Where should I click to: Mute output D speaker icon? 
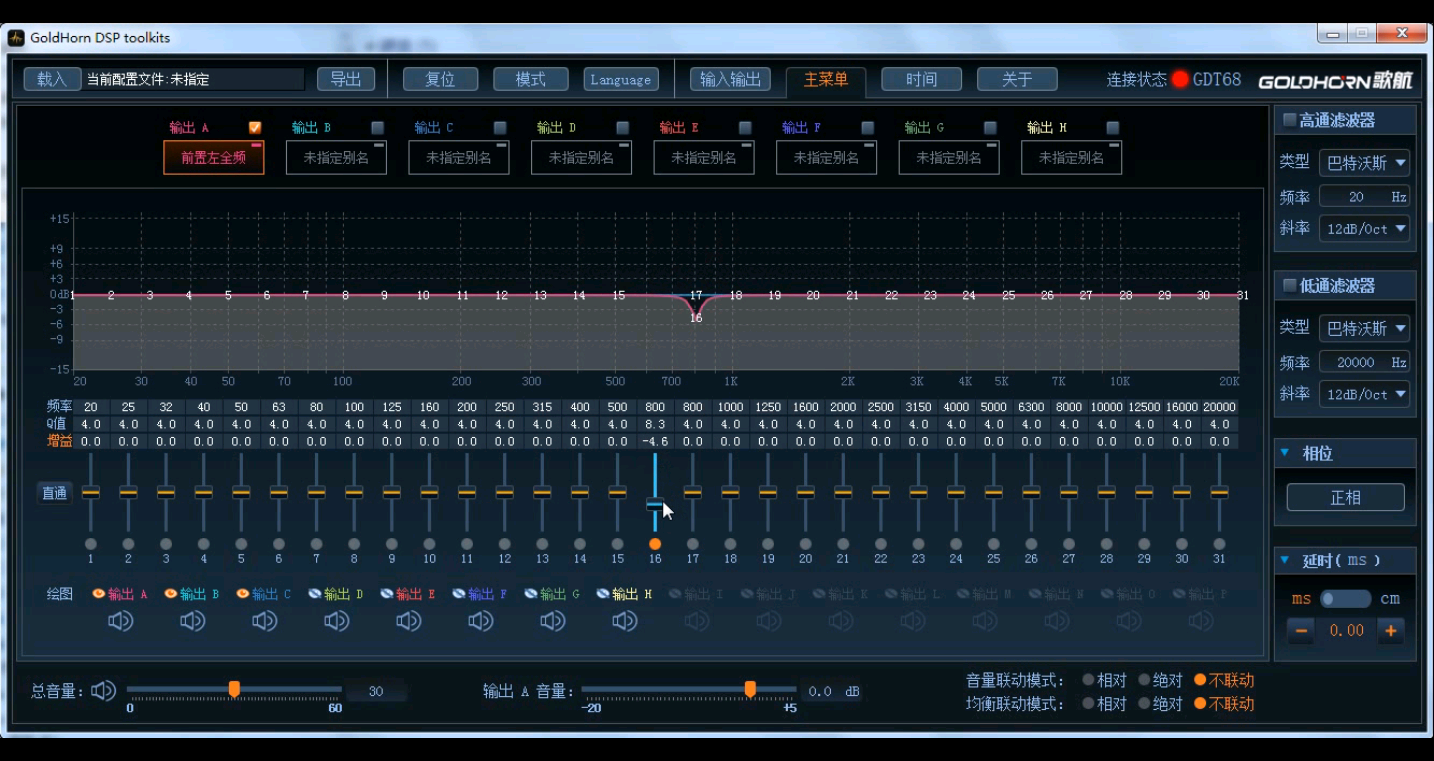pyautogui.click(x=337, y=621)
